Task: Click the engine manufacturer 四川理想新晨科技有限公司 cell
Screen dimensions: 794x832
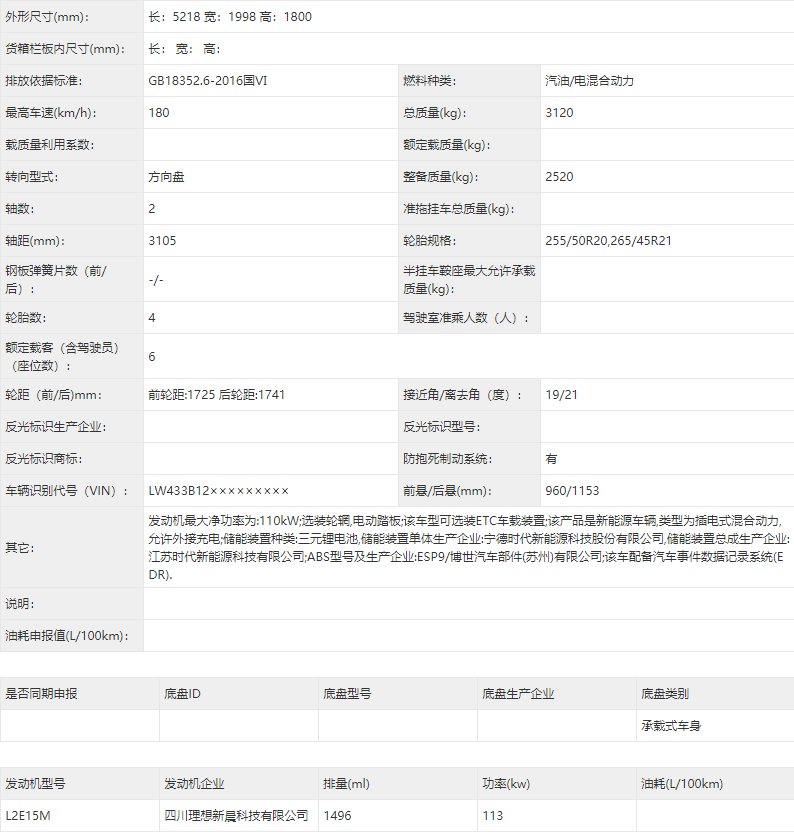Action: 236,816
